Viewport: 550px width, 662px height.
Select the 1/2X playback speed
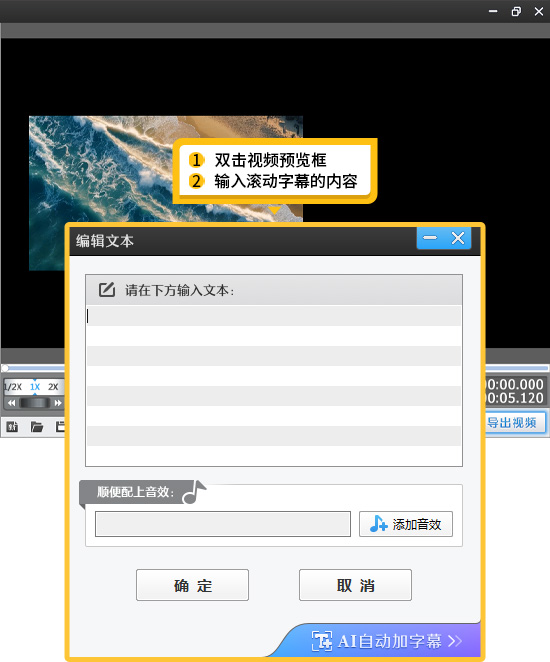pos(13,387)
